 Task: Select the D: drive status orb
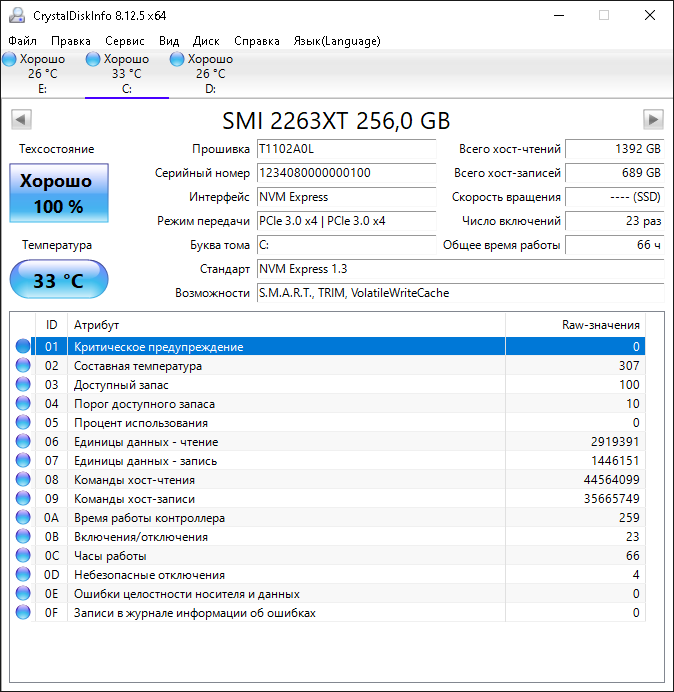[x=177, y=59]
